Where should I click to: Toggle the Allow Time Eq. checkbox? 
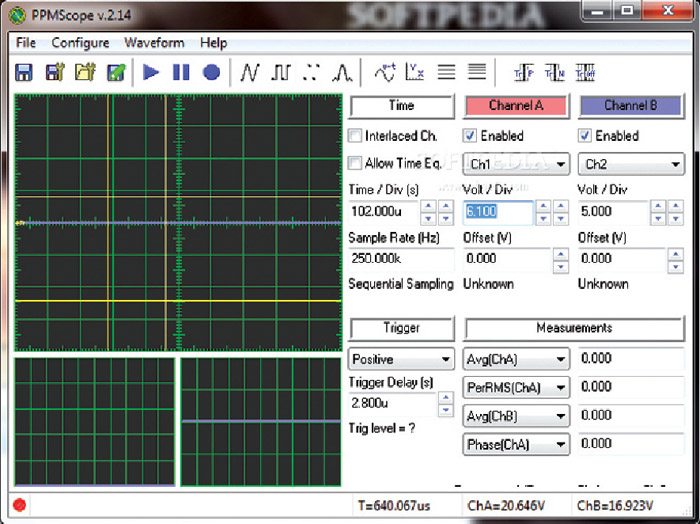355,163
